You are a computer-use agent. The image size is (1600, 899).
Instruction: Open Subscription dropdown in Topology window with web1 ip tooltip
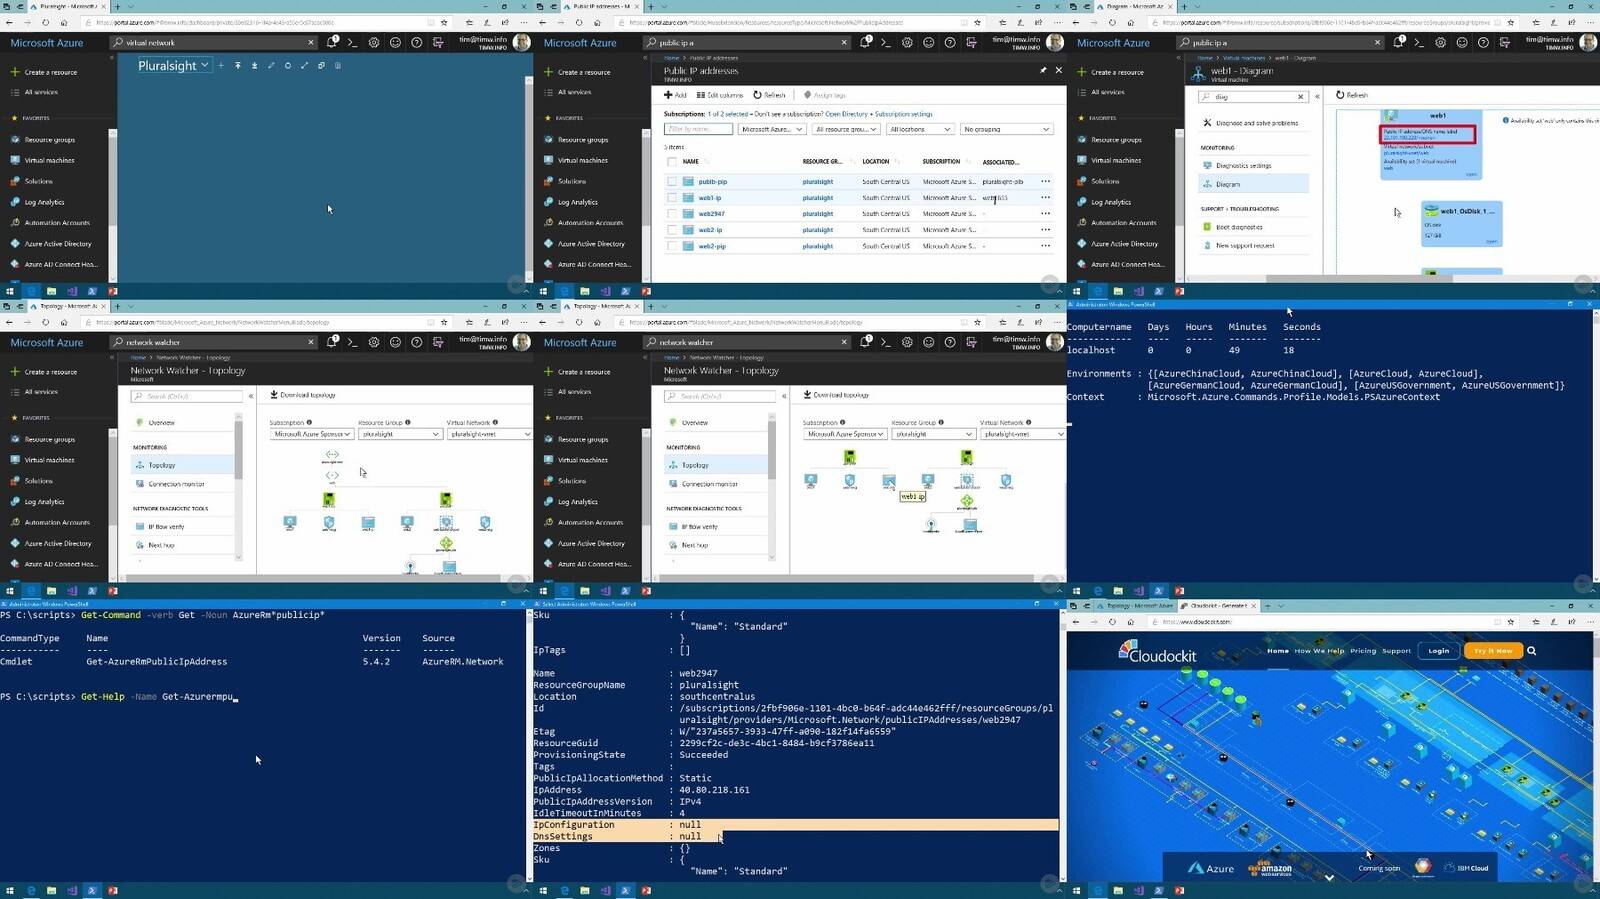845,434
